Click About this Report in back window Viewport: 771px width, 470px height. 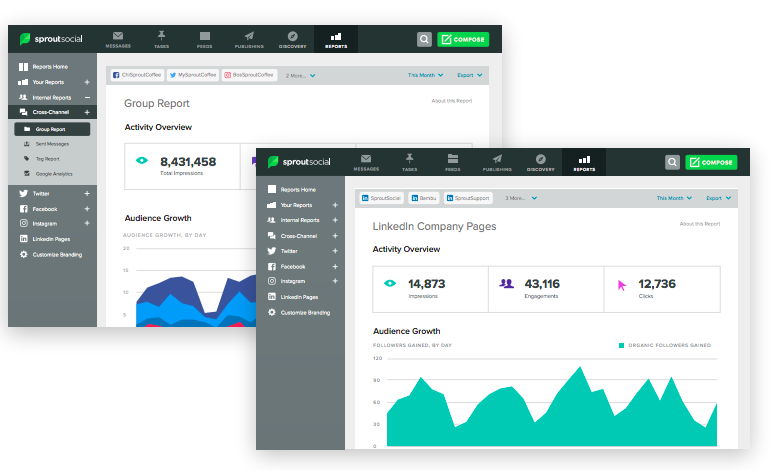[x=451, y=101]
